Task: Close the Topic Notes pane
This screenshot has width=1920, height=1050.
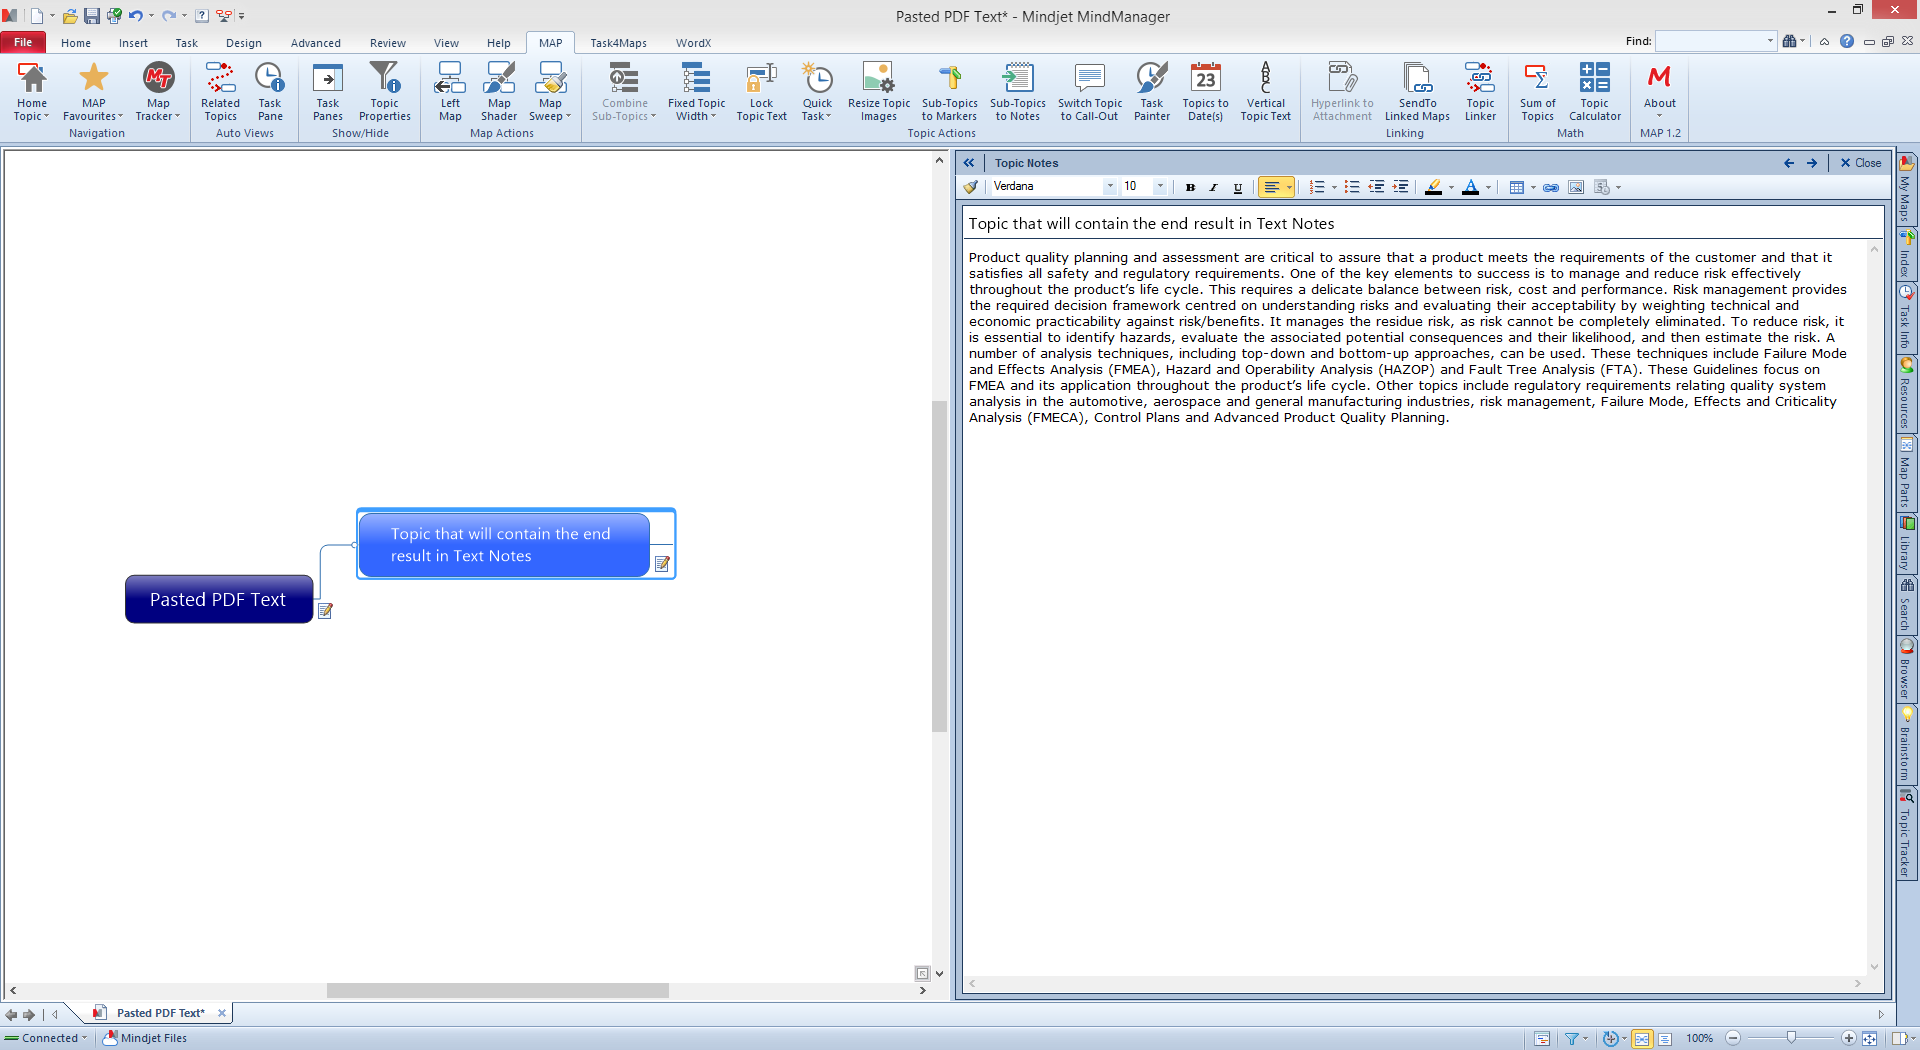Action: (1861, 163)
